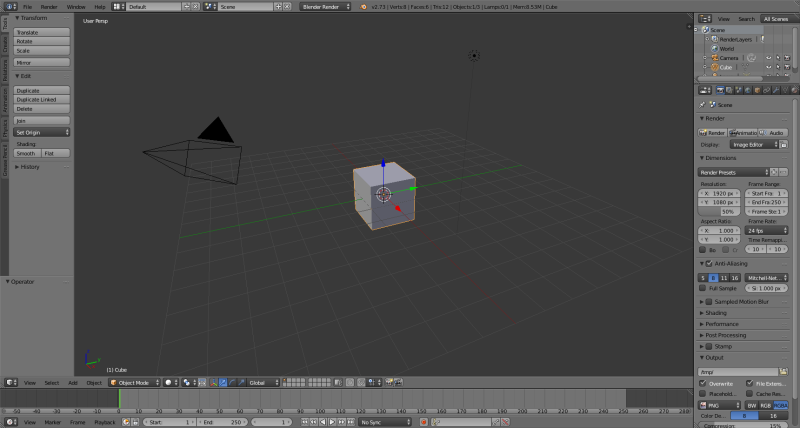Open the Object Mode dropdown
This screenshot has width=800, height=428.
[134, 382]
